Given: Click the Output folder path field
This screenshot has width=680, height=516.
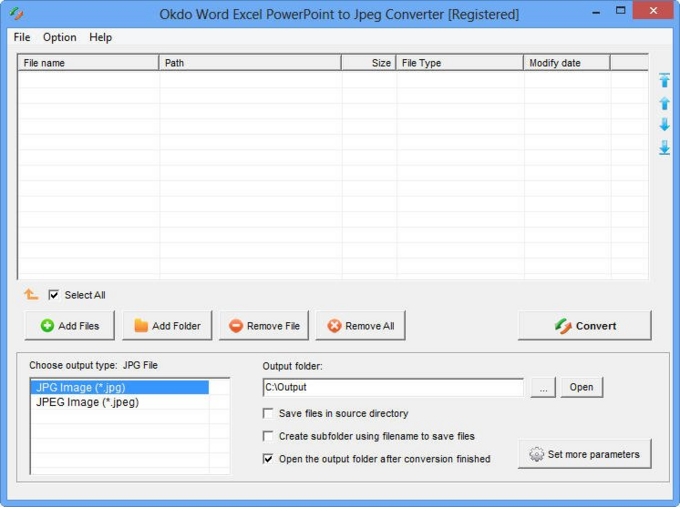Looking at the screenshot, I should point(393,387).
